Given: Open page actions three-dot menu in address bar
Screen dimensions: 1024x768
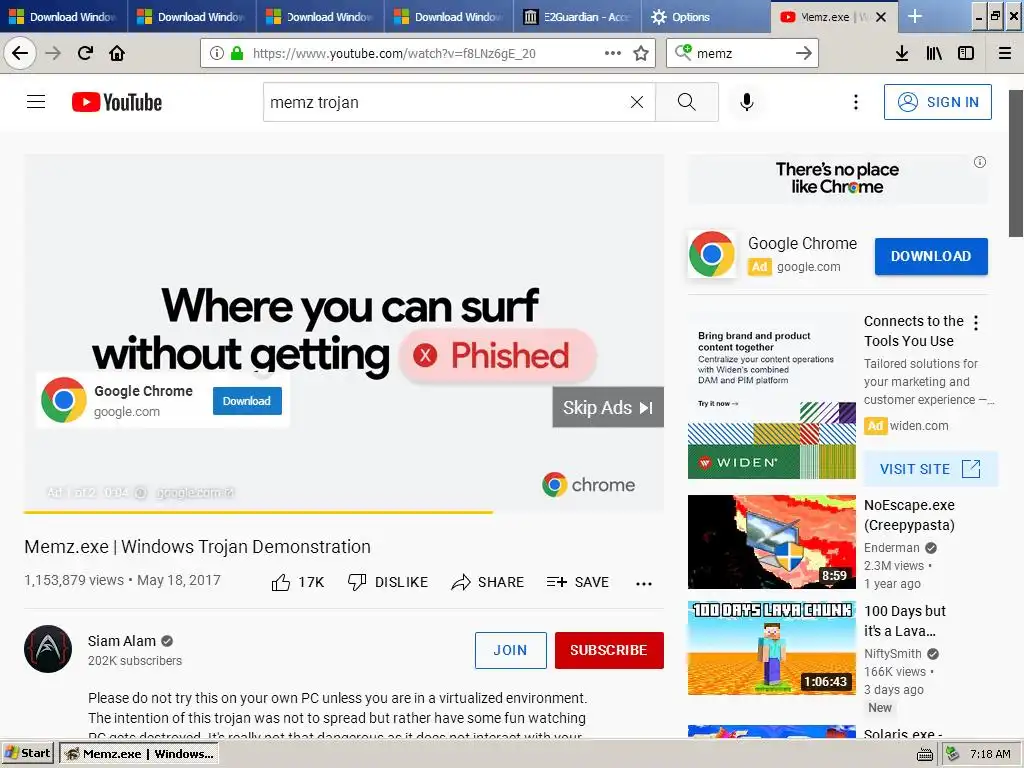Looking at the screenshot, I should click(x=613, y=53).
